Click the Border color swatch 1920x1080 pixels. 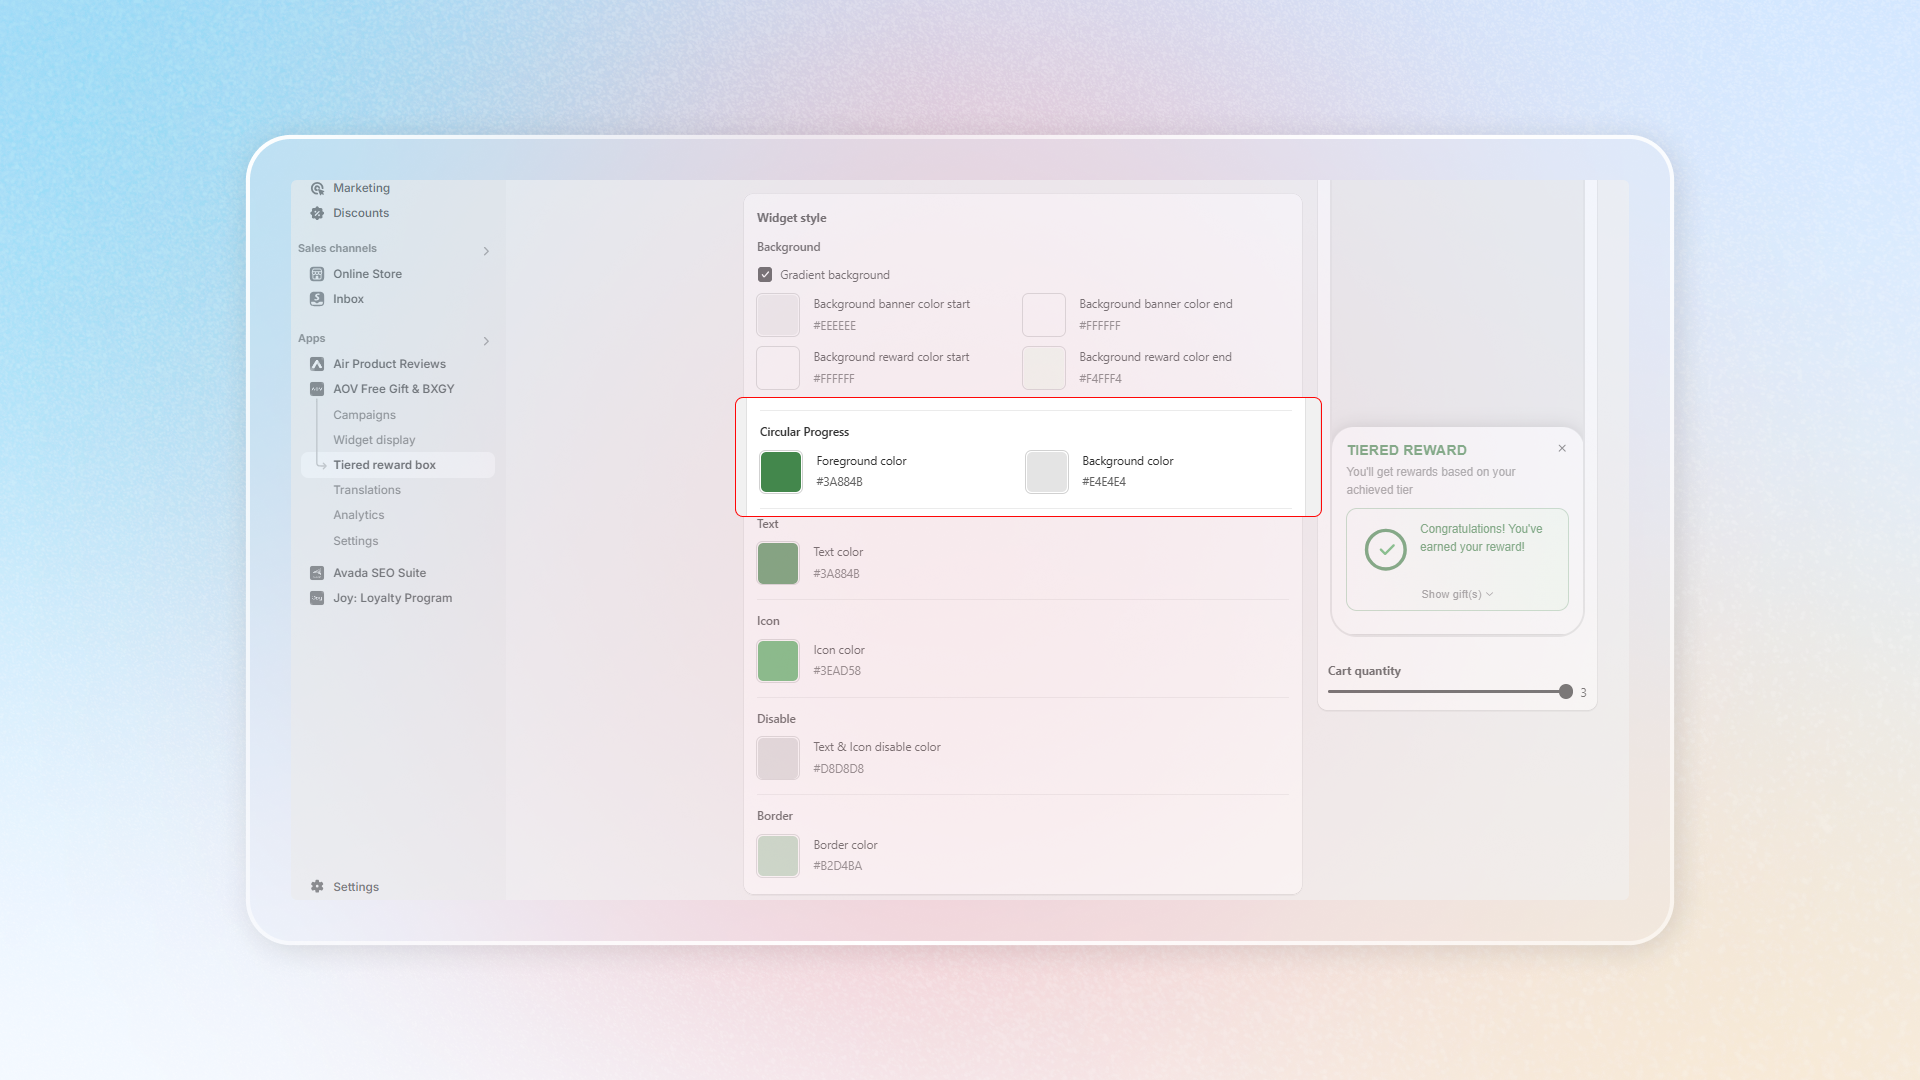pos(778,856)
